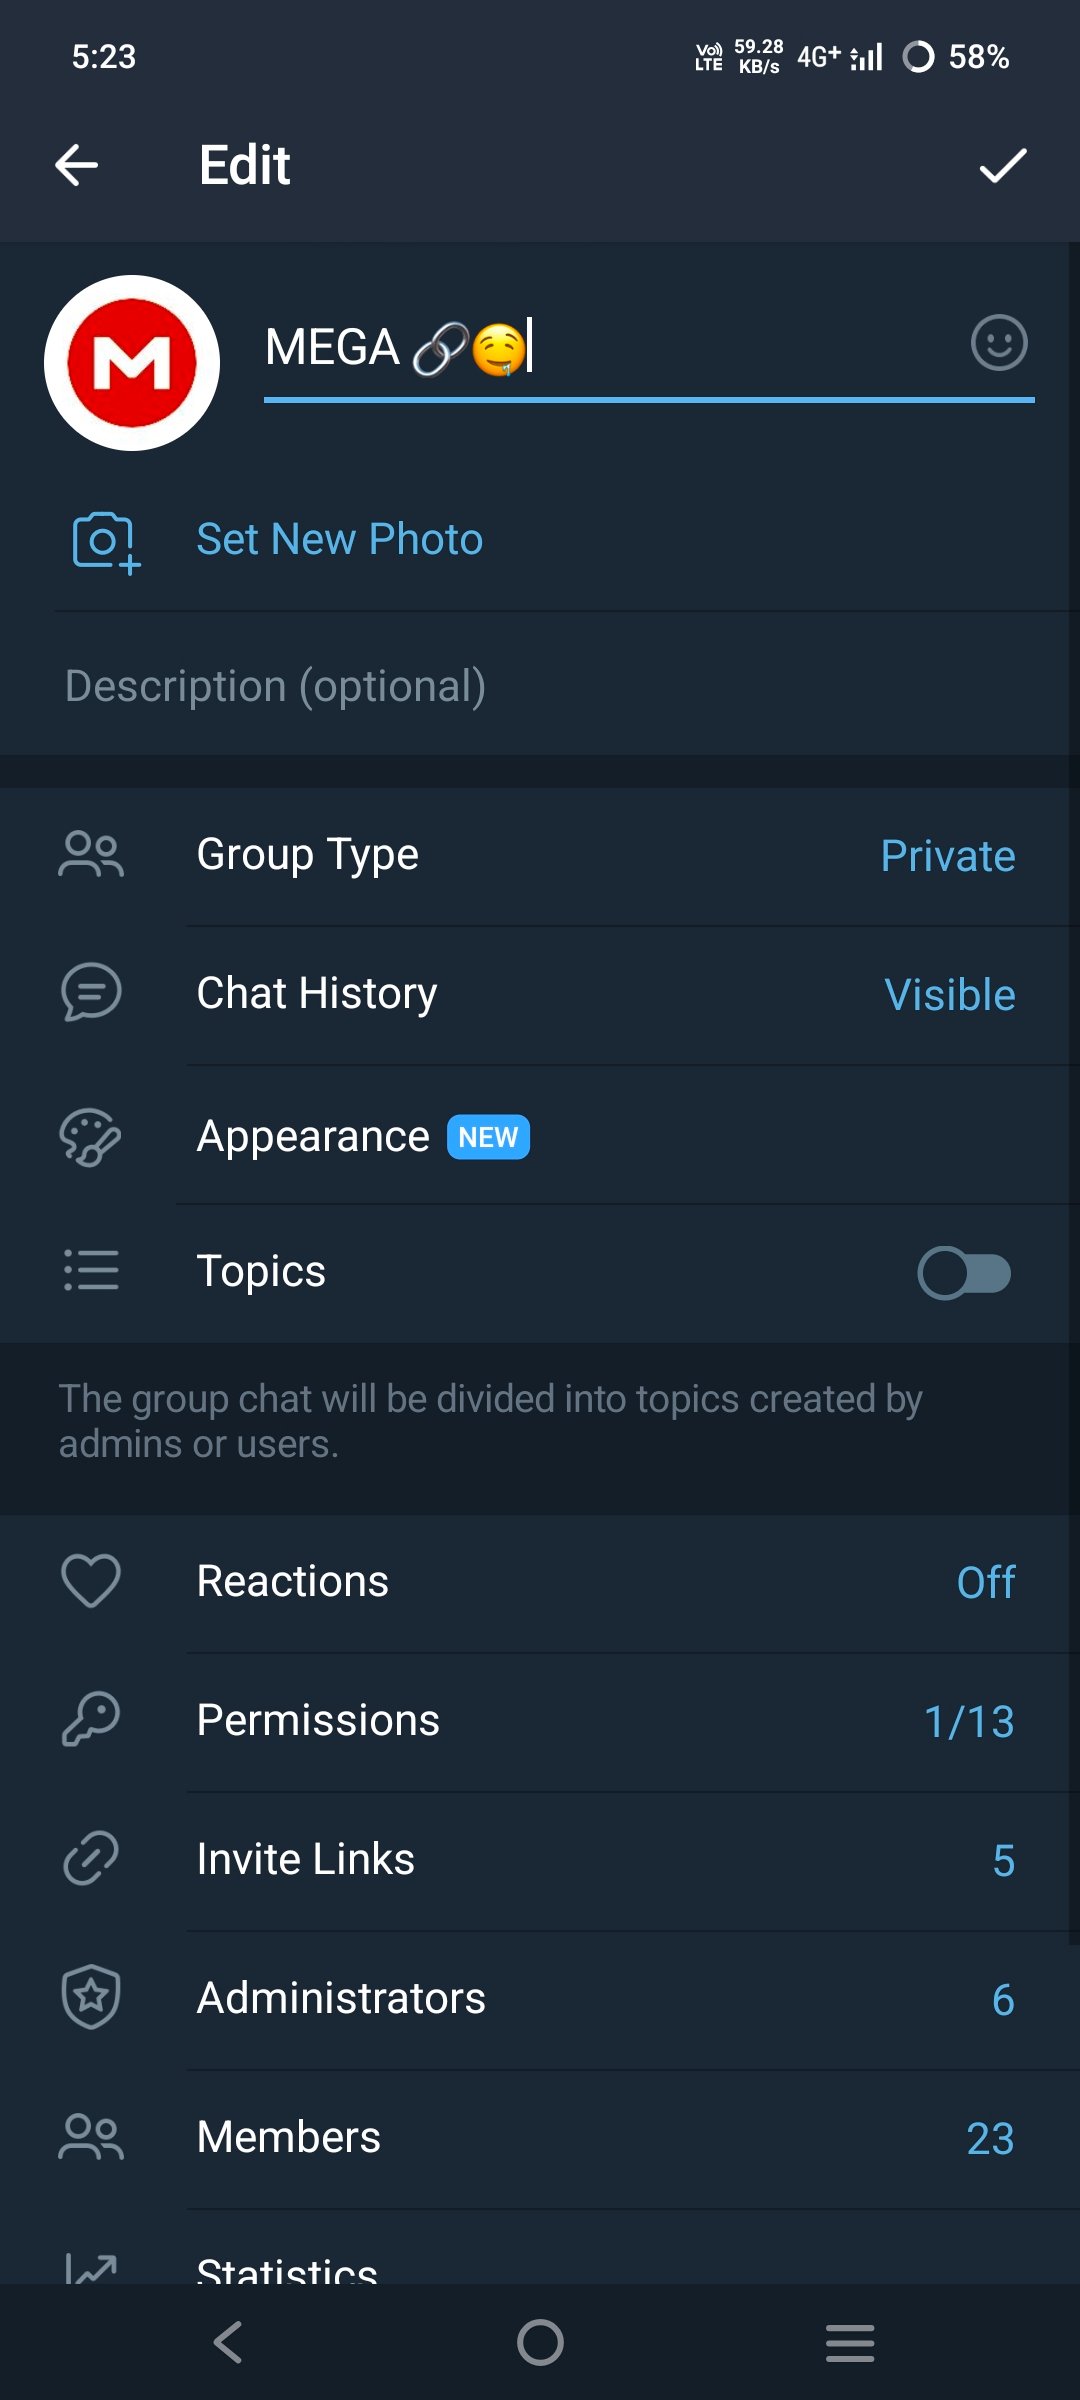
Task: Open Permissions showing 1/13
Action: coord(540,1721)
